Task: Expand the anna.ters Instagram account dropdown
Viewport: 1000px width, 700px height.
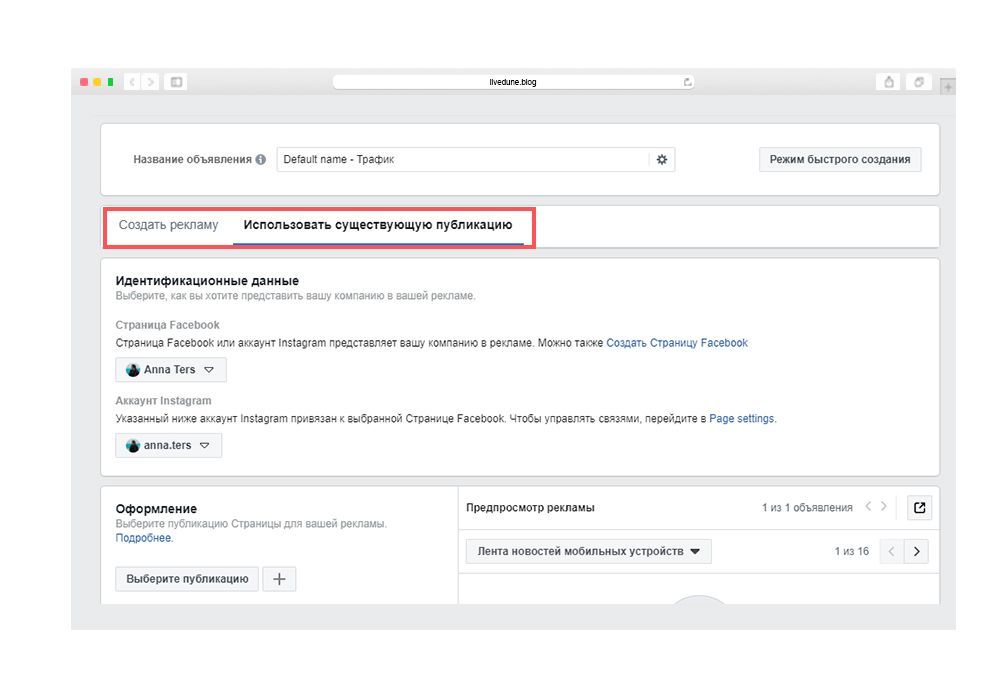Action: pyautogui.click(x=168, y=446)
